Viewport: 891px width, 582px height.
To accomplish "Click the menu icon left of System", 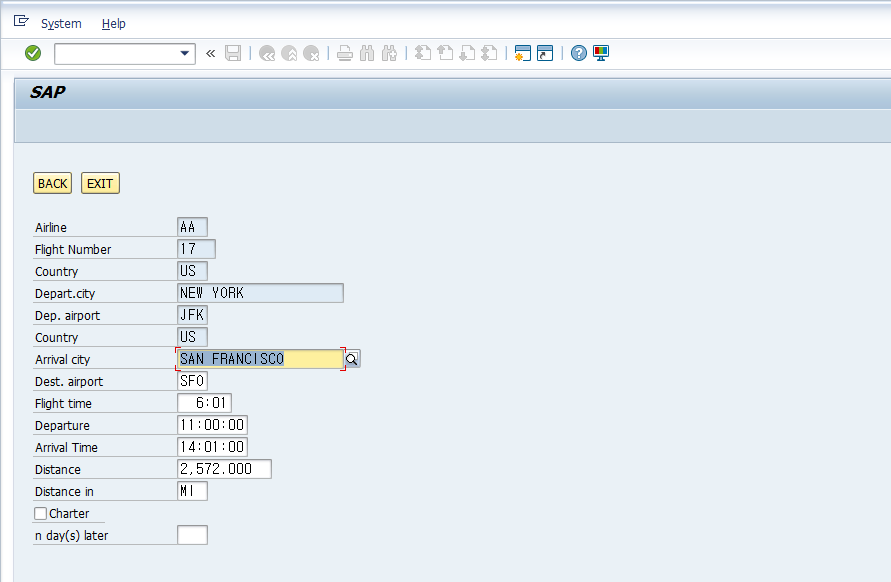I will click(x=21, y=22).
